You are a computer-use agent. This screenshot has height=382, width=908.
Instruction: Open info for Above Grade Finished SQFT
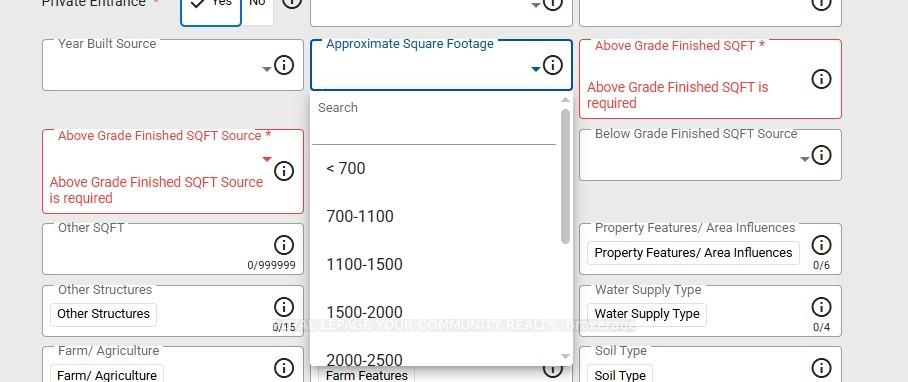[821, 79]
